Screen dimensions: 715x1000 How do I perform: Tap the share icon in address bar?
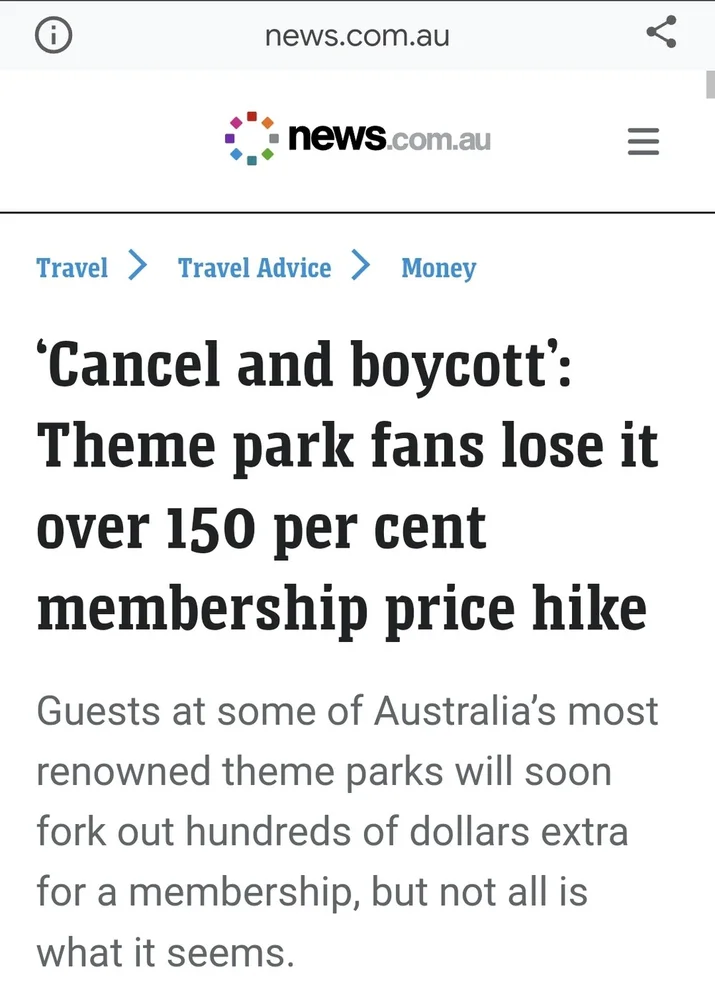pos(661,32)
